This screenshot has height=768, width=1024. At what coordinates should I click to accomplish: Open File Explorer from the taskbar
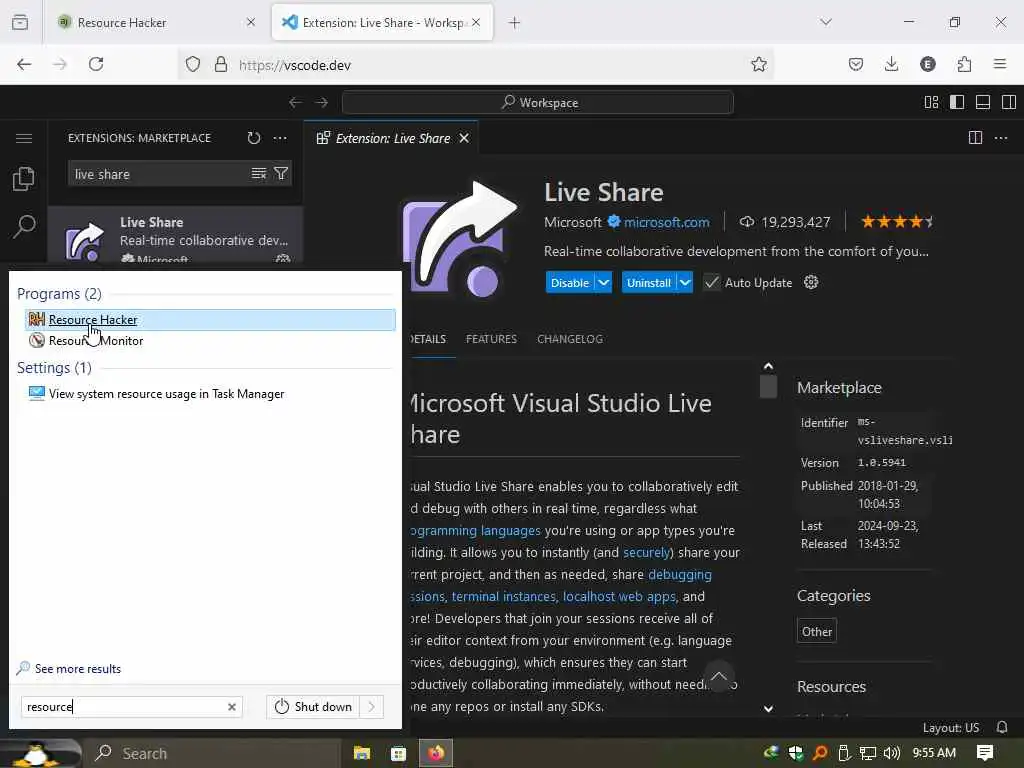point(362,753)
